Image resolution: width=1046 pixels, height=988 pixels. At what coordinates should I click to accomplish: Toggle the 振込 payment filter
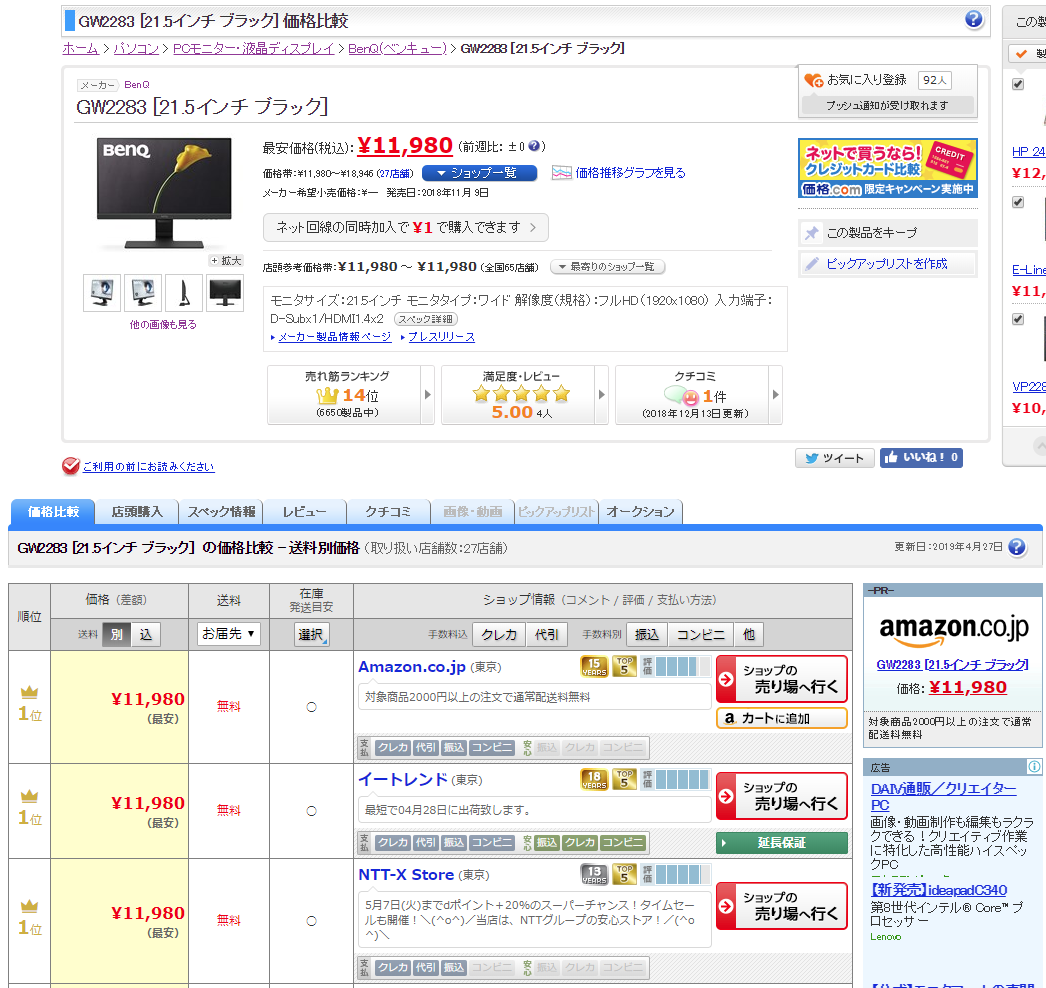point(647,634)
